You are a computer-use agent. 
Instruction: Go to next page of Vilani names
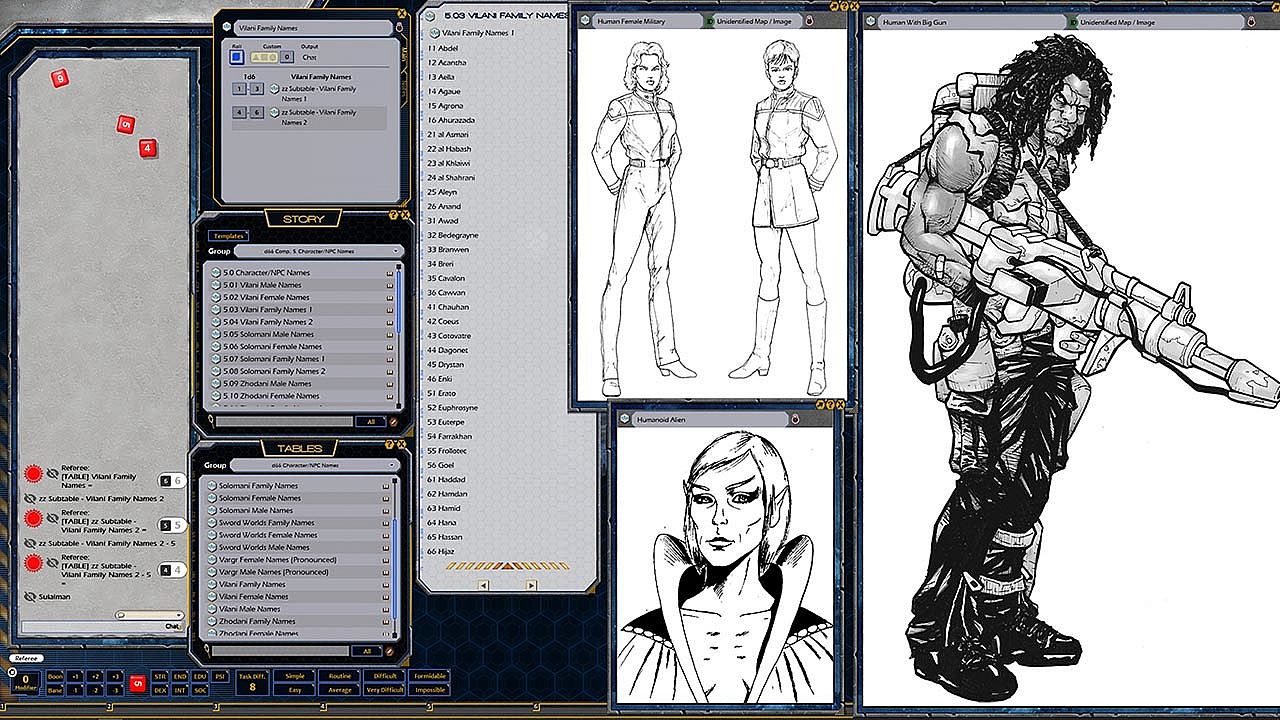[x=531, y=585]
